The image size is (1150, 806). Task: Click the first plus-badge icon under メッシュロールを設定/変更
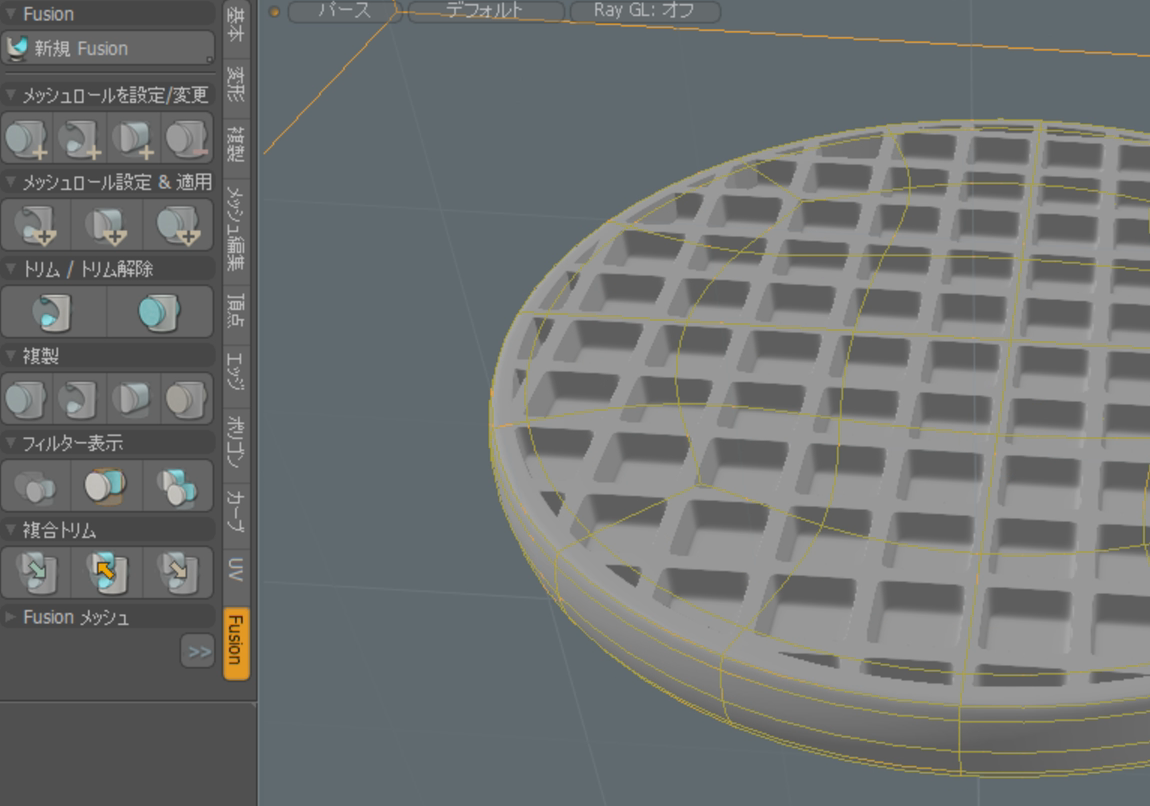coord(27,139)
